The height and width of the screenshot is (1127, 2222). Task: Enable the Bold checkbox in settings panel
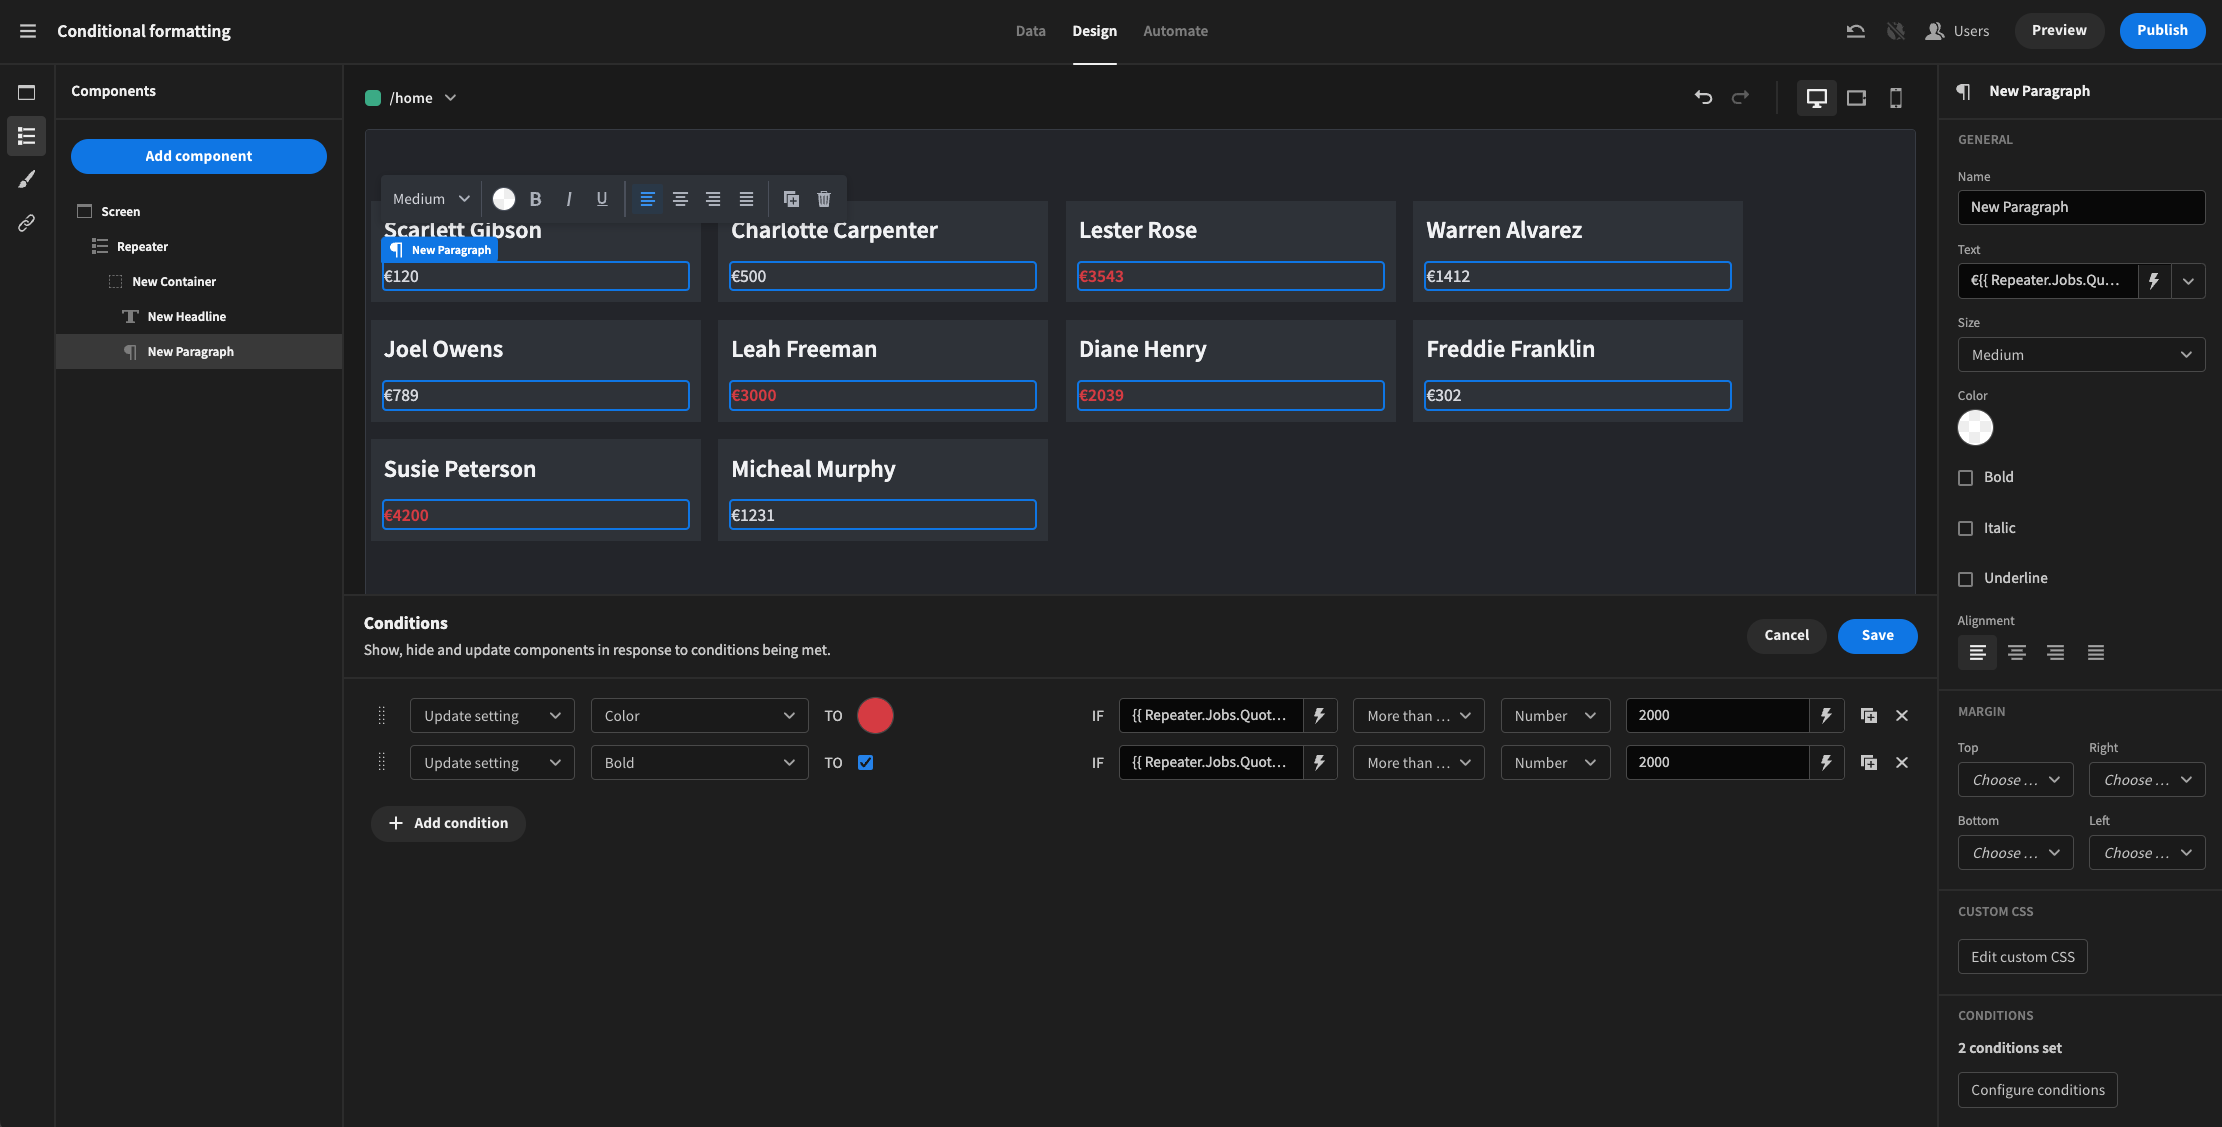pyautogui.click(x=1966, y=478)
